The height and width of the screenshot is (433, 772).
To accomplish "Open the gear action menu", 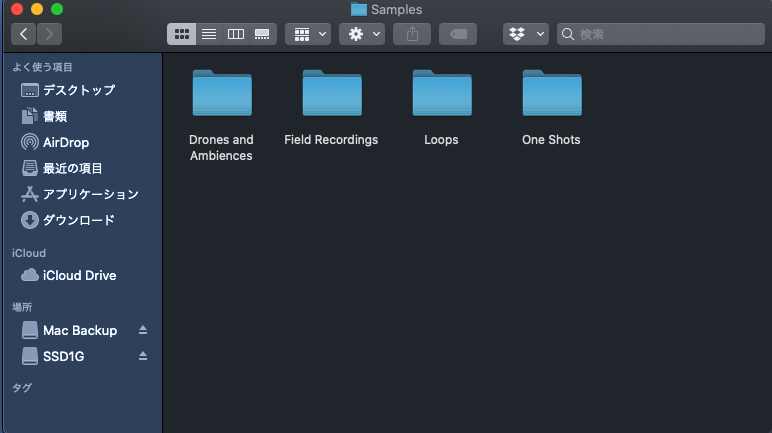I will (362, 34).
